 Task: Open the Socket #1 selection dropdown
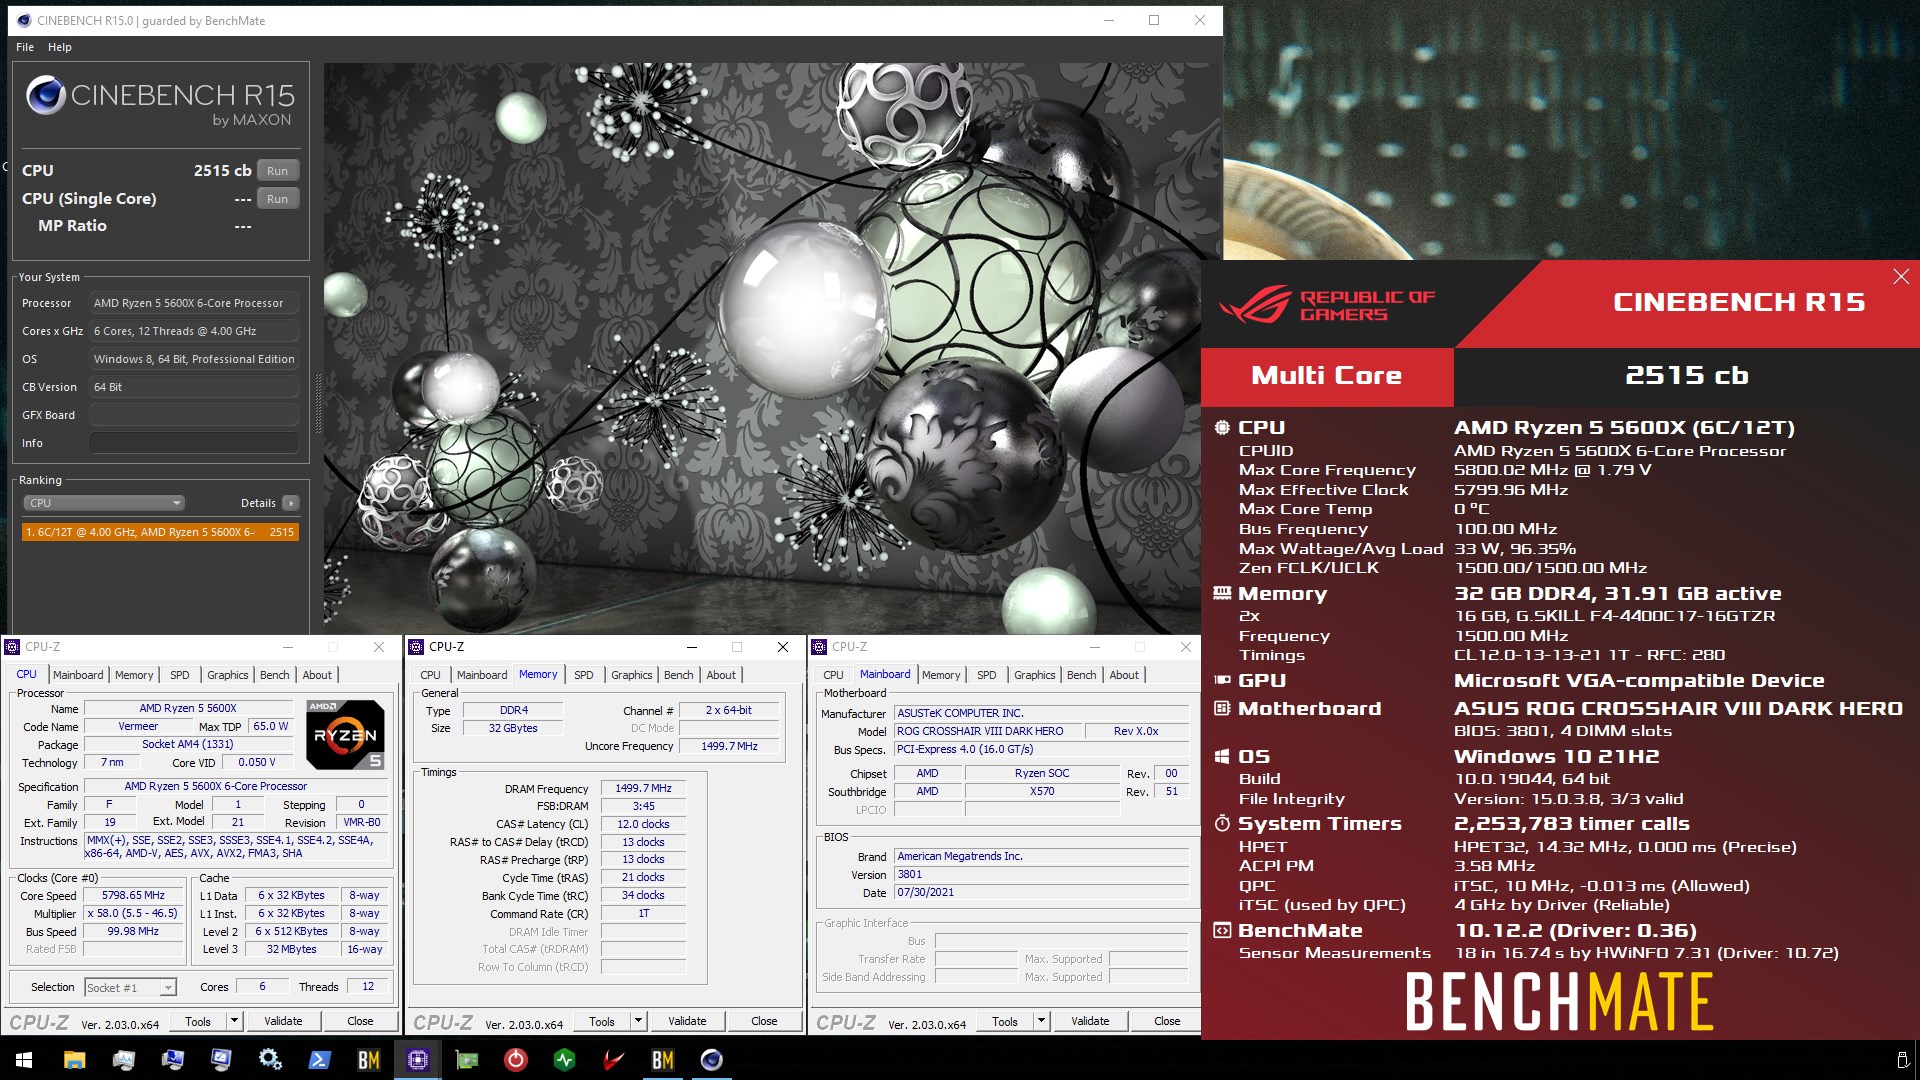(131, 988)
